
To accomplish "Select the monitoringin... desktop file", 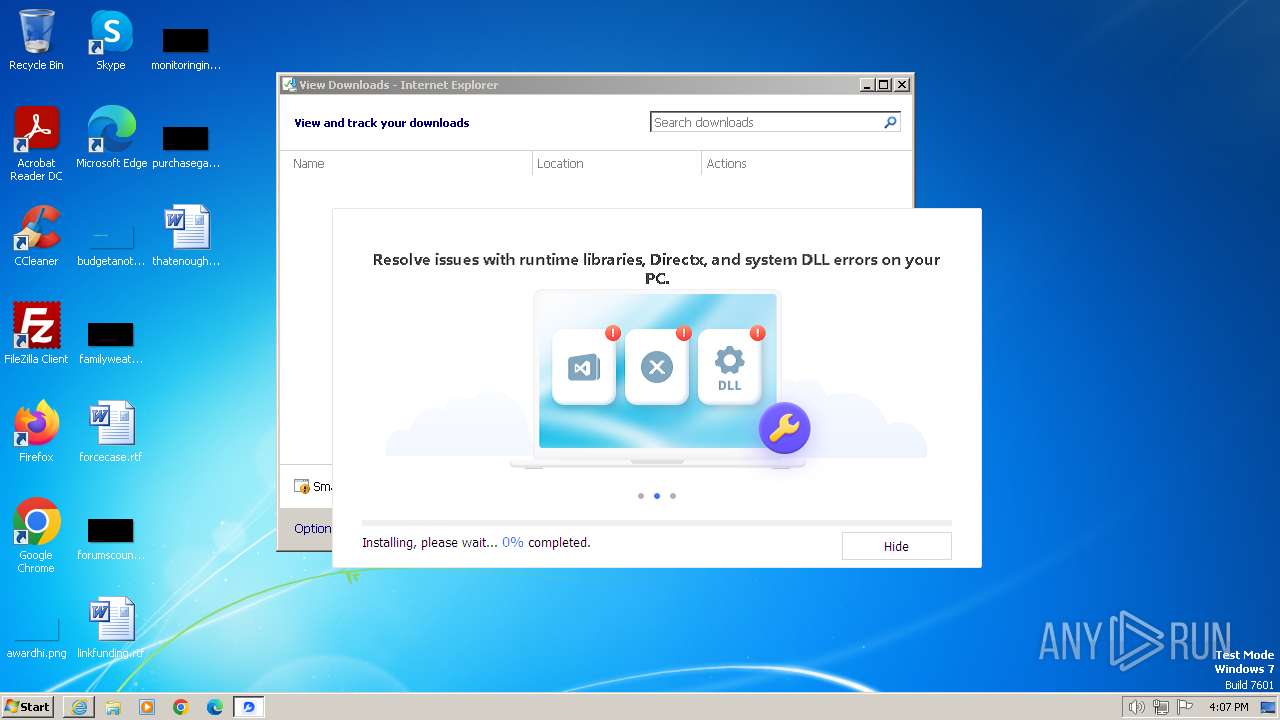I will (186, 49).
